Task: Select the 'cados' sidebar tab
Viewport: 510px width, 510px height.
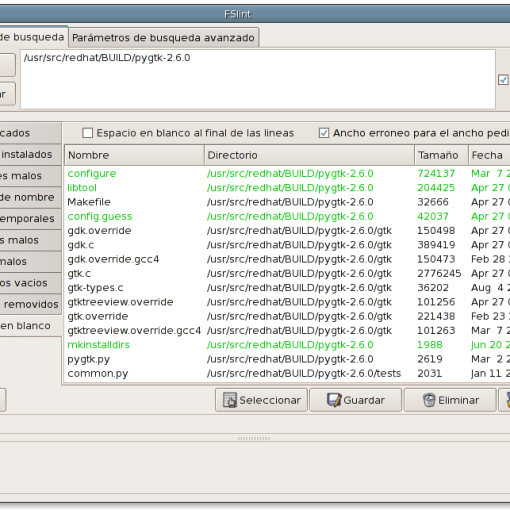Action: click(30, 133)
